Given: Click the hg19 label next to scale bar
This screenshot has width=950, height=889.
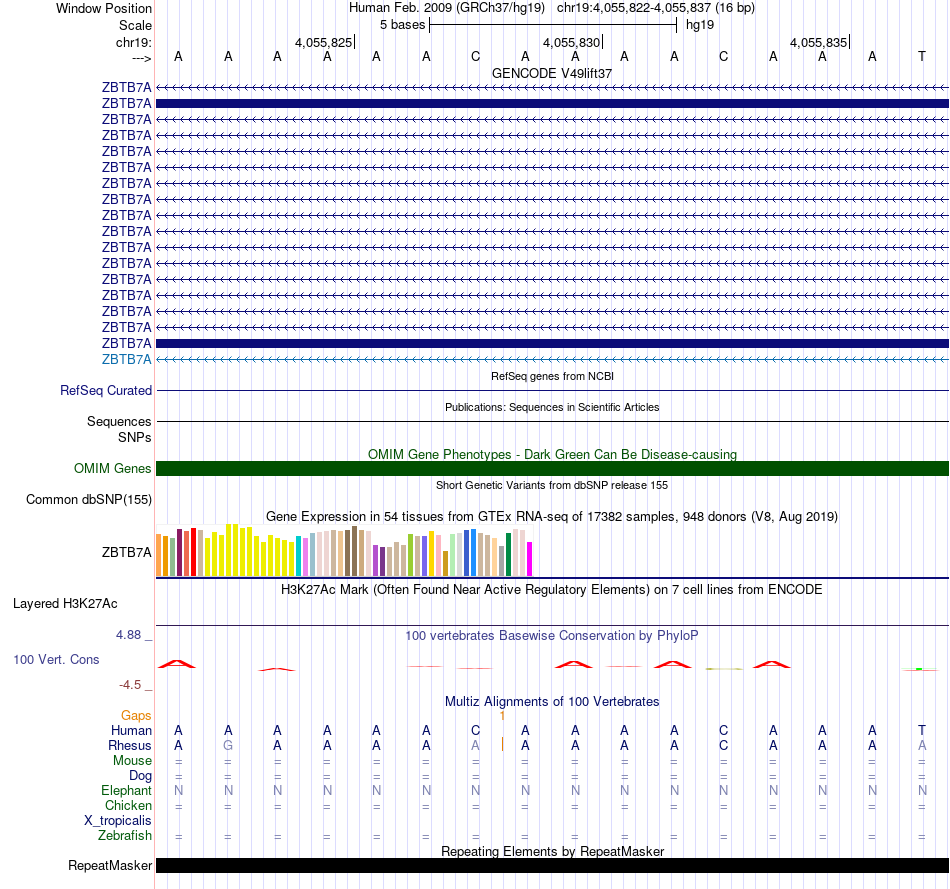Looking at the screenshot, I should pyautogui.click(x=700, y=25).
